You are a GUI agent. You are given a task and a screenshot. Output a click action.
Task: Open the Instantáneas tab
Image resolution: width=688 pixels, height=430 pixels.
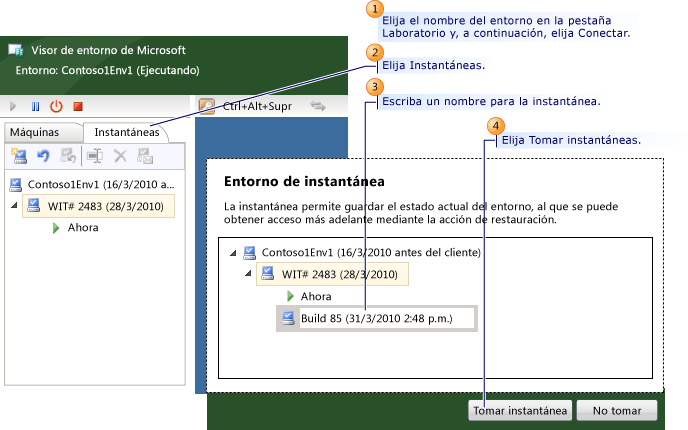(127, 132)
